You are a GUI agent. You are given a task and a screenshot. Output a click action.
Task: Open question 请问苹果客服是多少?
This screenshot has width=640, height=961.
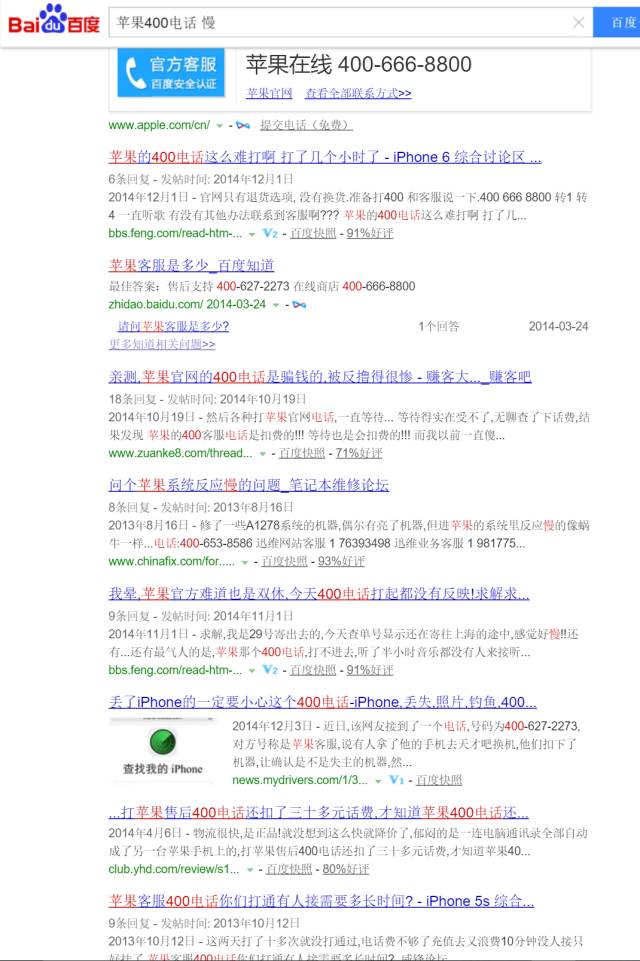(x=173, y=326)
